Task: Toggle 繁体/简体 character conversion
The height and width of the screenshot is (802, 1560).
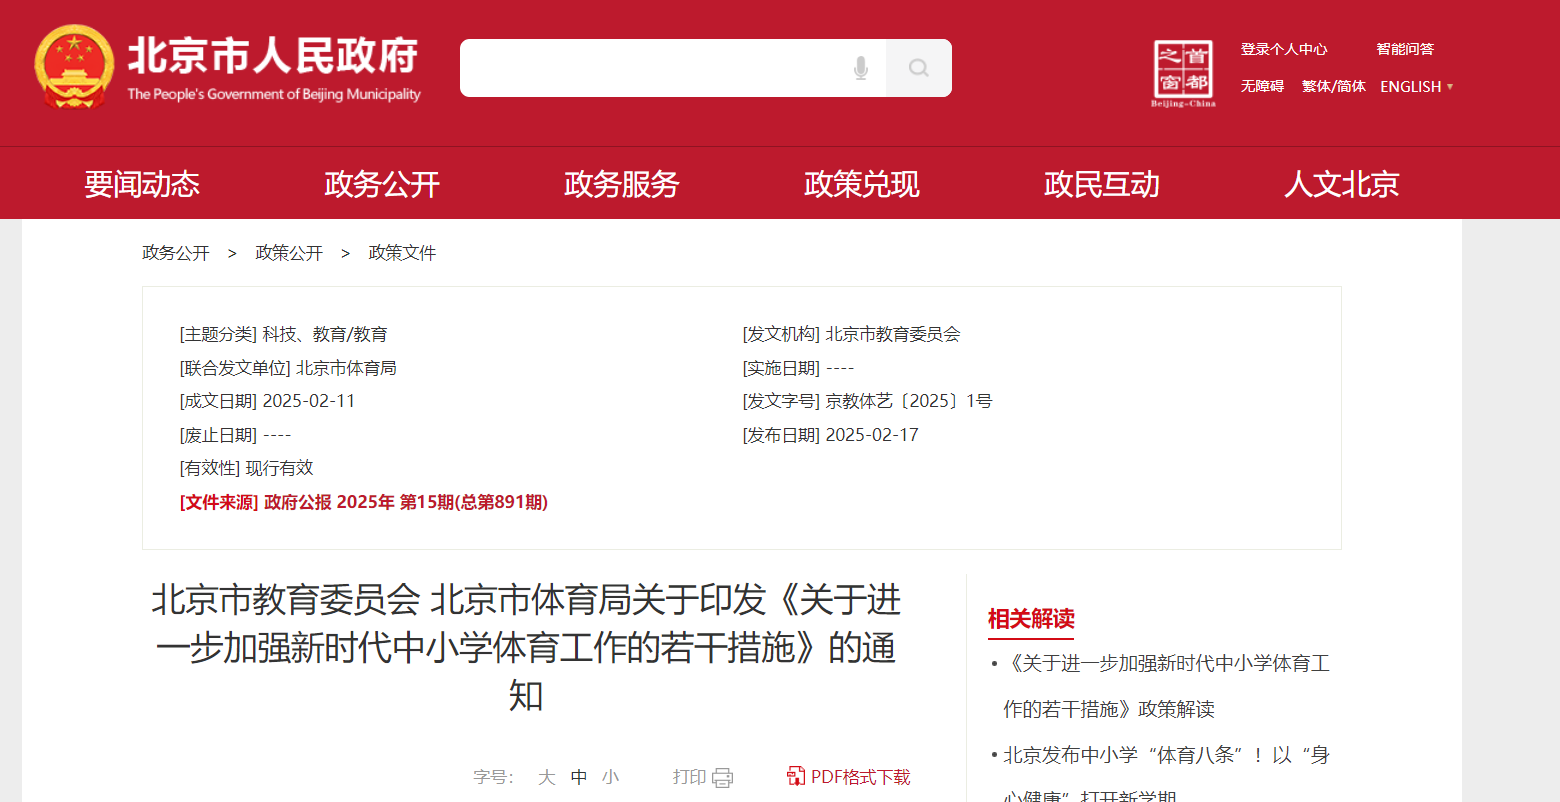Action: (x=1333, y=87)
